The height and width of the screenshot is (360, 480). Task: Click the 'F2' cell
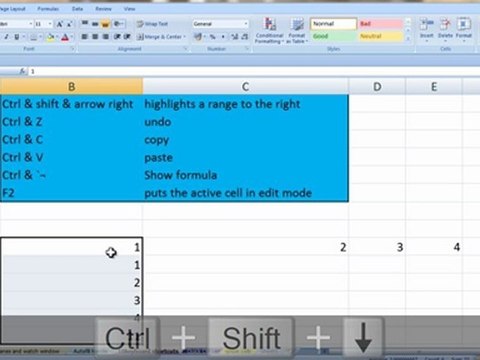coord(71,193)
